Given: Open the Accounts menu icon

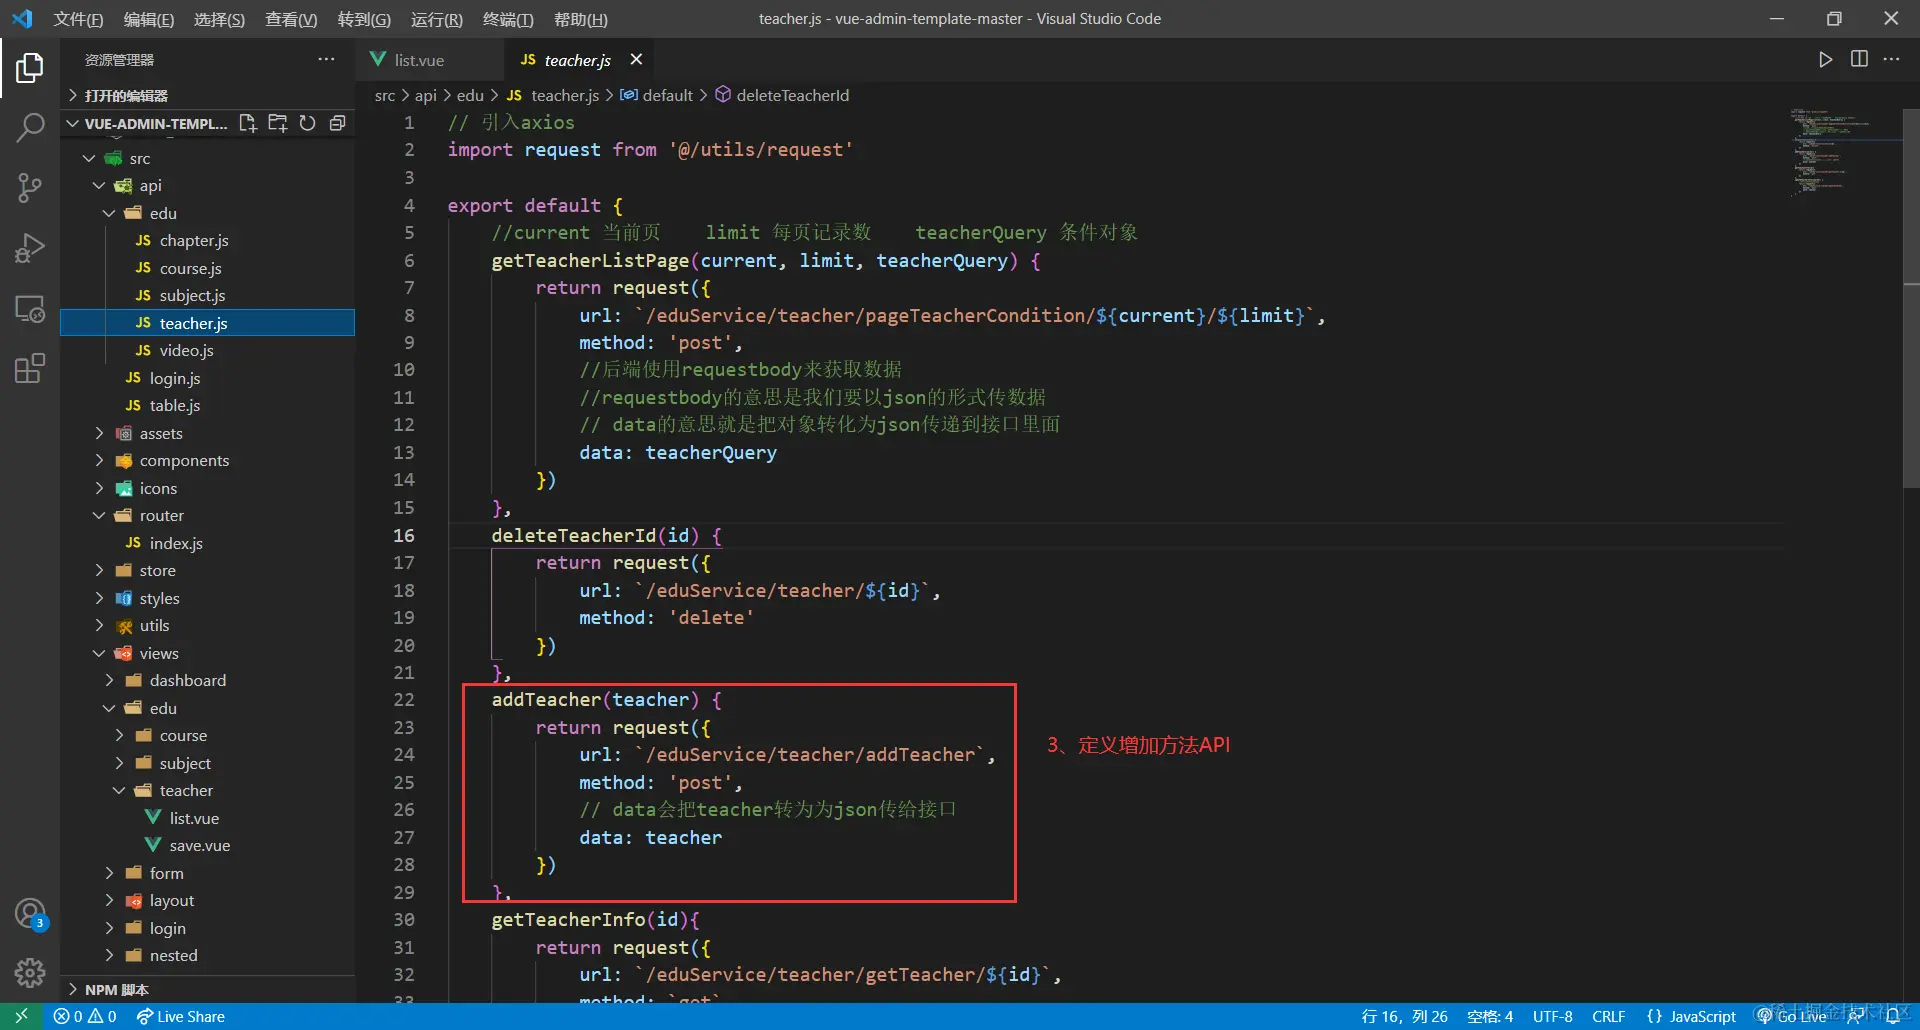Looking at the screenshot, I should (30, 914).
